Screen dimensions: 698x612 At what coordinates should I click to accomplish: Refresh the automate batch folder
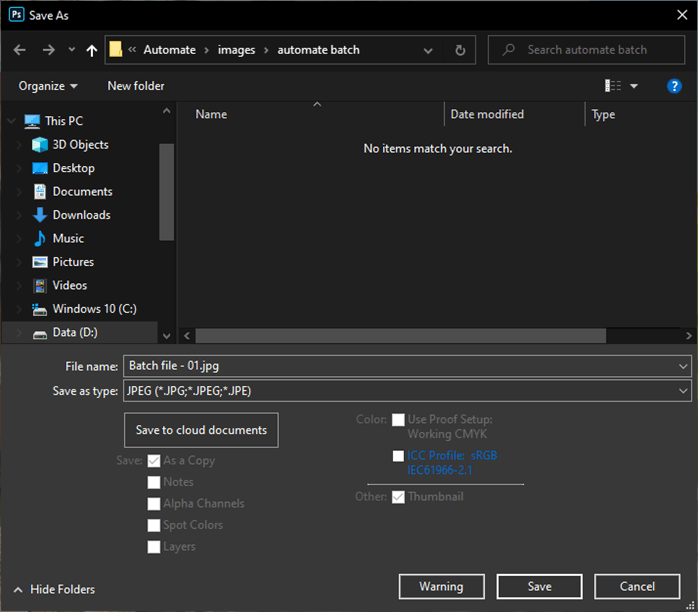[x=459, y=50]
